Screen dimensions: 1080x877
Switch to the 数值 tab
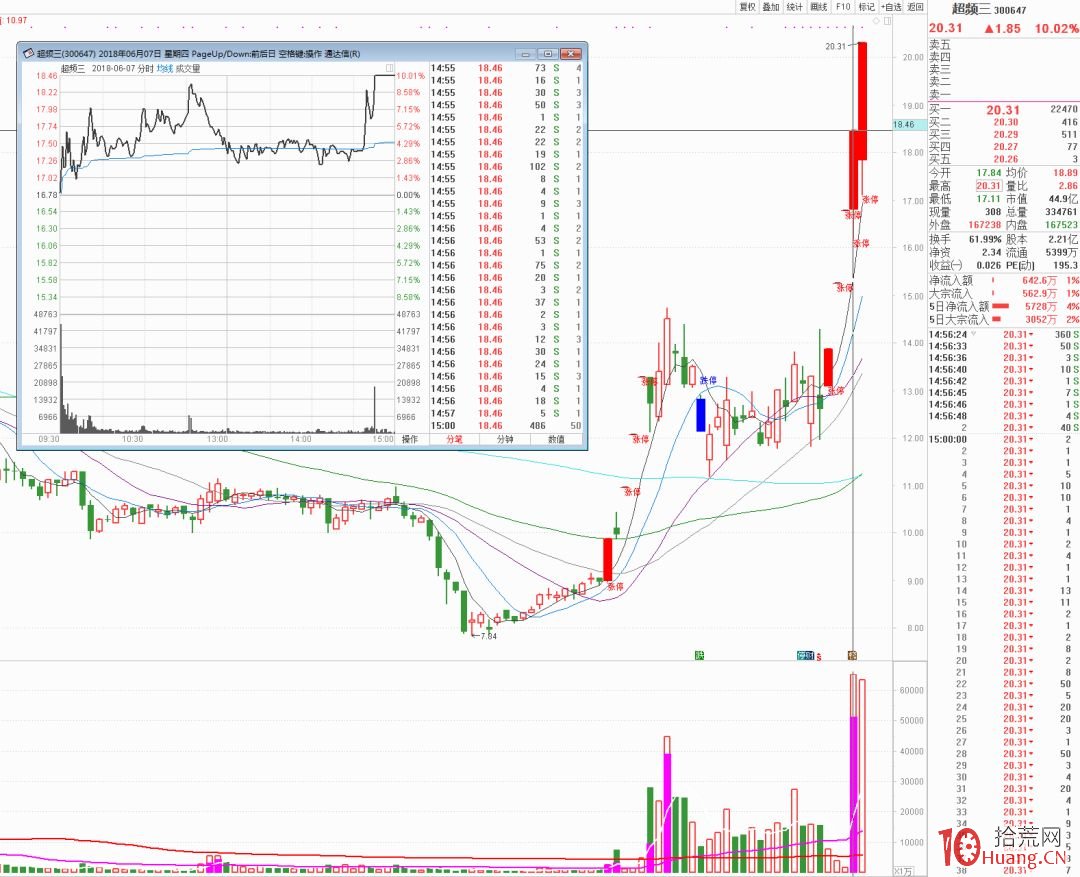[x=556, y=439]
